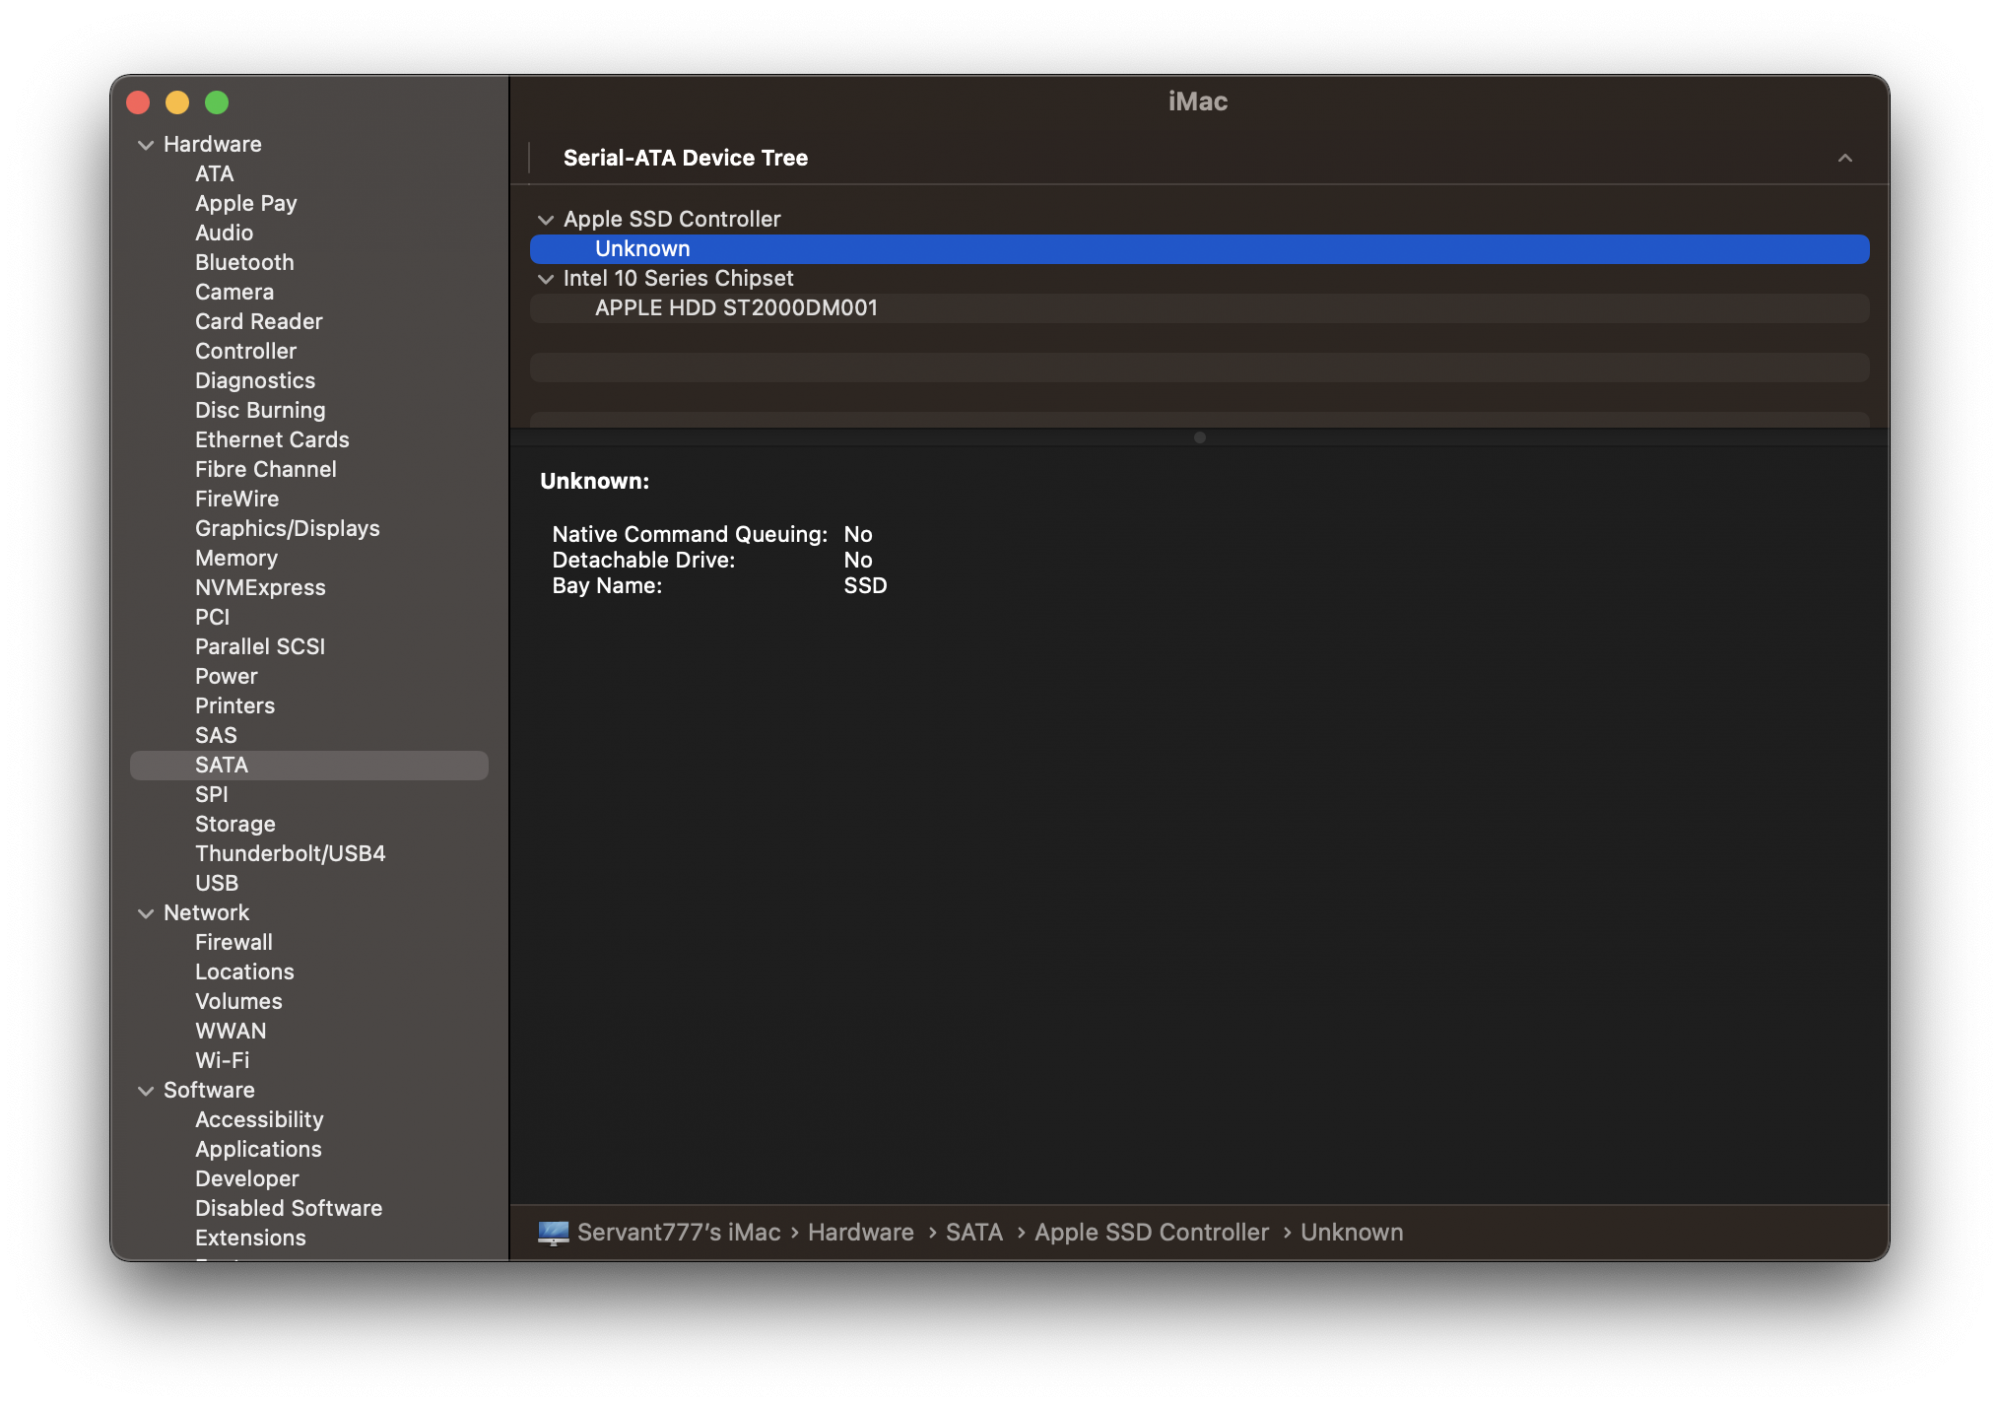Collapse the Hardware section in sidebar
The height and width of the screenshot is (1407, 2000).
point(146,145)
